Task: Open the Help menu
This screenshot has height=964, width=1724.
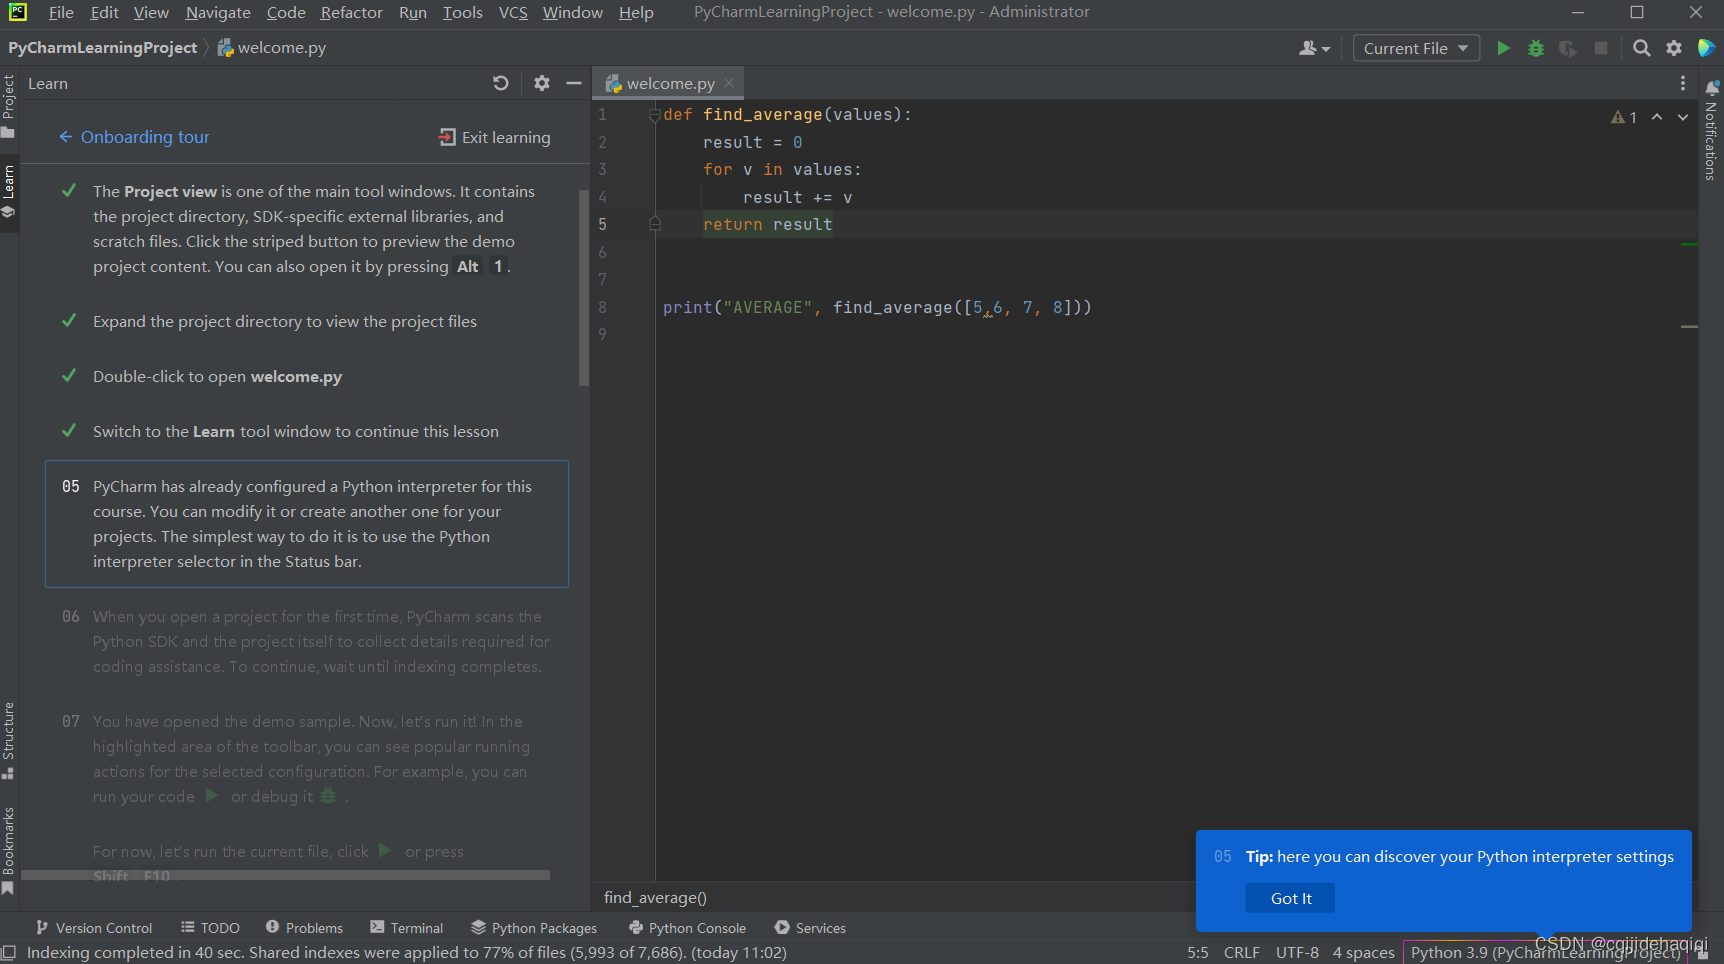Action: [x=635, y=12]
